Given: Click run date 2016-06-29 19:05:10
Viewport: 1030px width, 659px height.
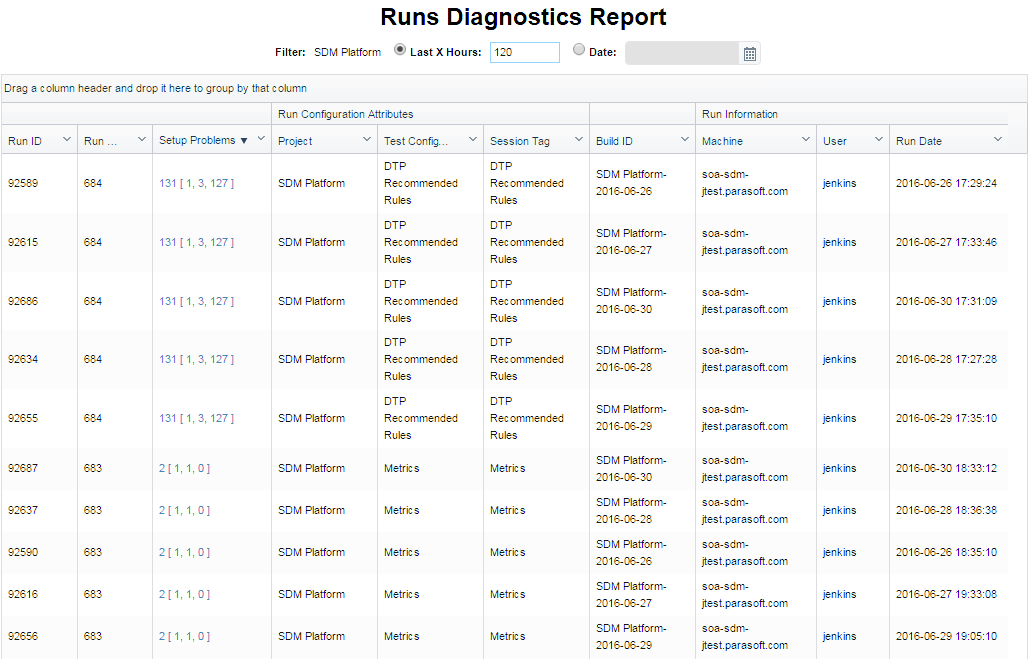Looking at the screenshot, I should (946, 637).
